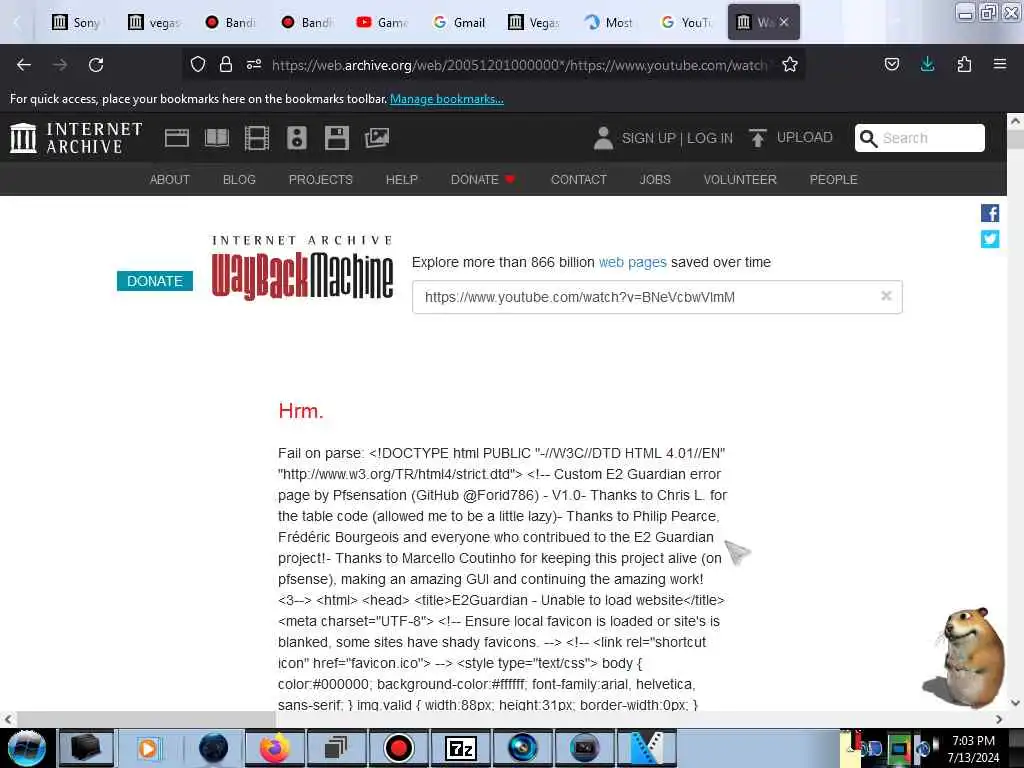Image resolution: width=1024 pixels, height=768 pixels.
Task: Click the Internet Archive logo
Action: click(76, 138)
